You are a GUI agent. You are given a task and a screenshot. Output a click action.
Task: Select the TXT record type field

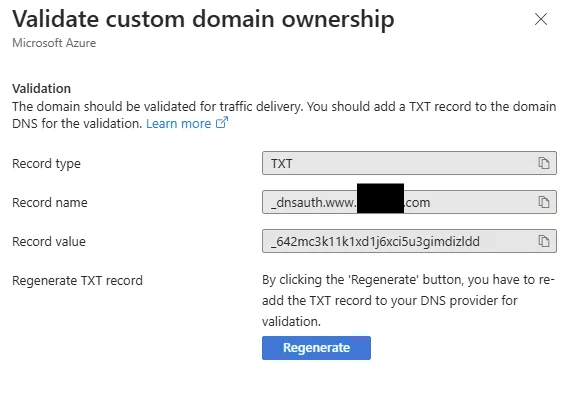click(409, 163)
